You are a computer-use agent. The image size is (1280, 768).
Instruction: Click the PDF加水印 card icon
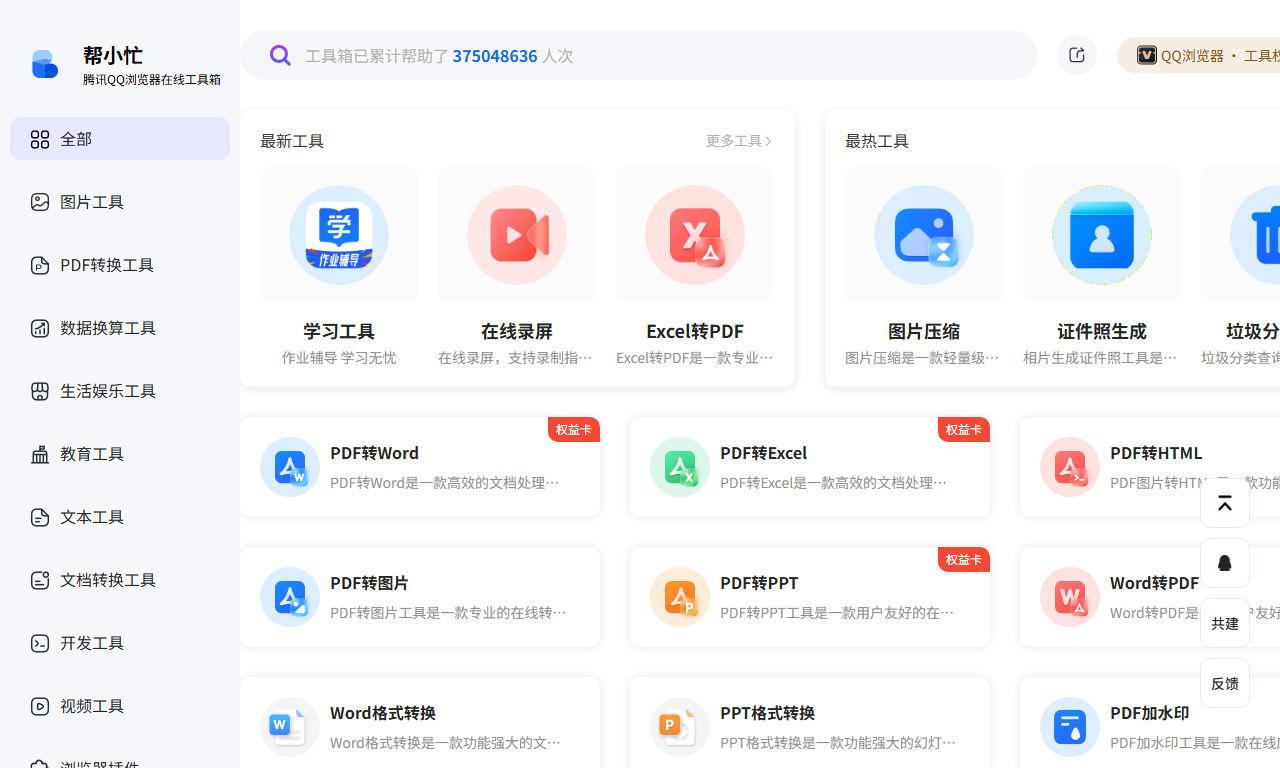1070,727
